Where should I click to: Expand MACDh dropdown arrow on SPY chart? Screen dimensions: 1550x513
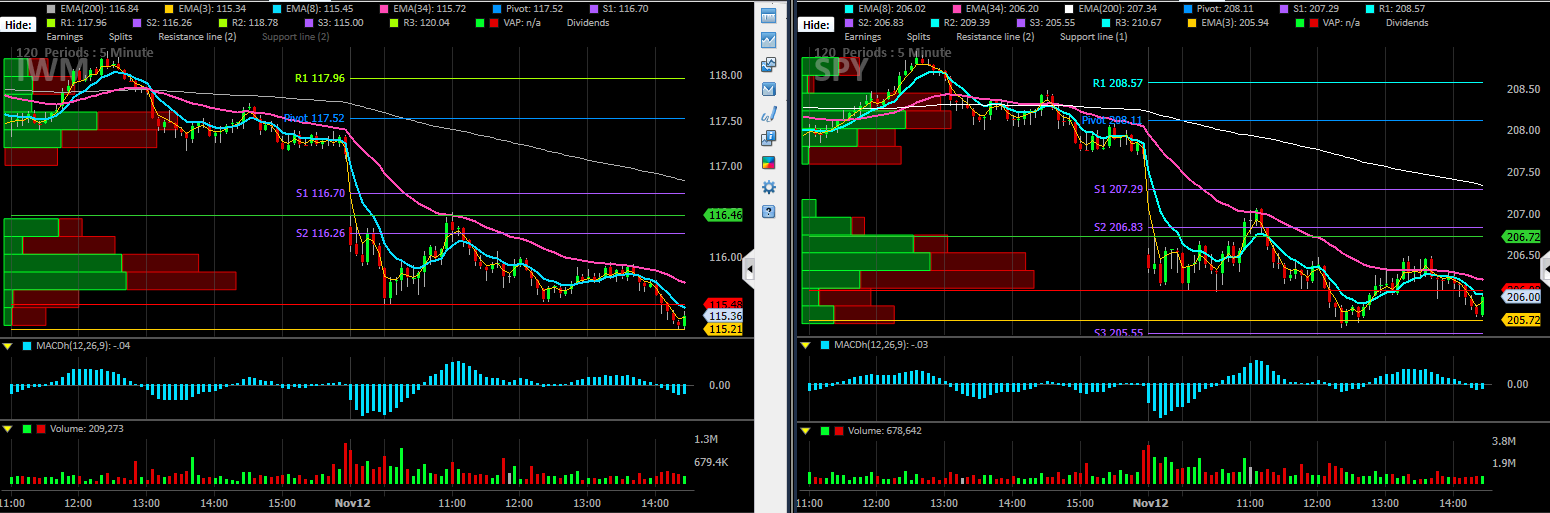(804, 346)
